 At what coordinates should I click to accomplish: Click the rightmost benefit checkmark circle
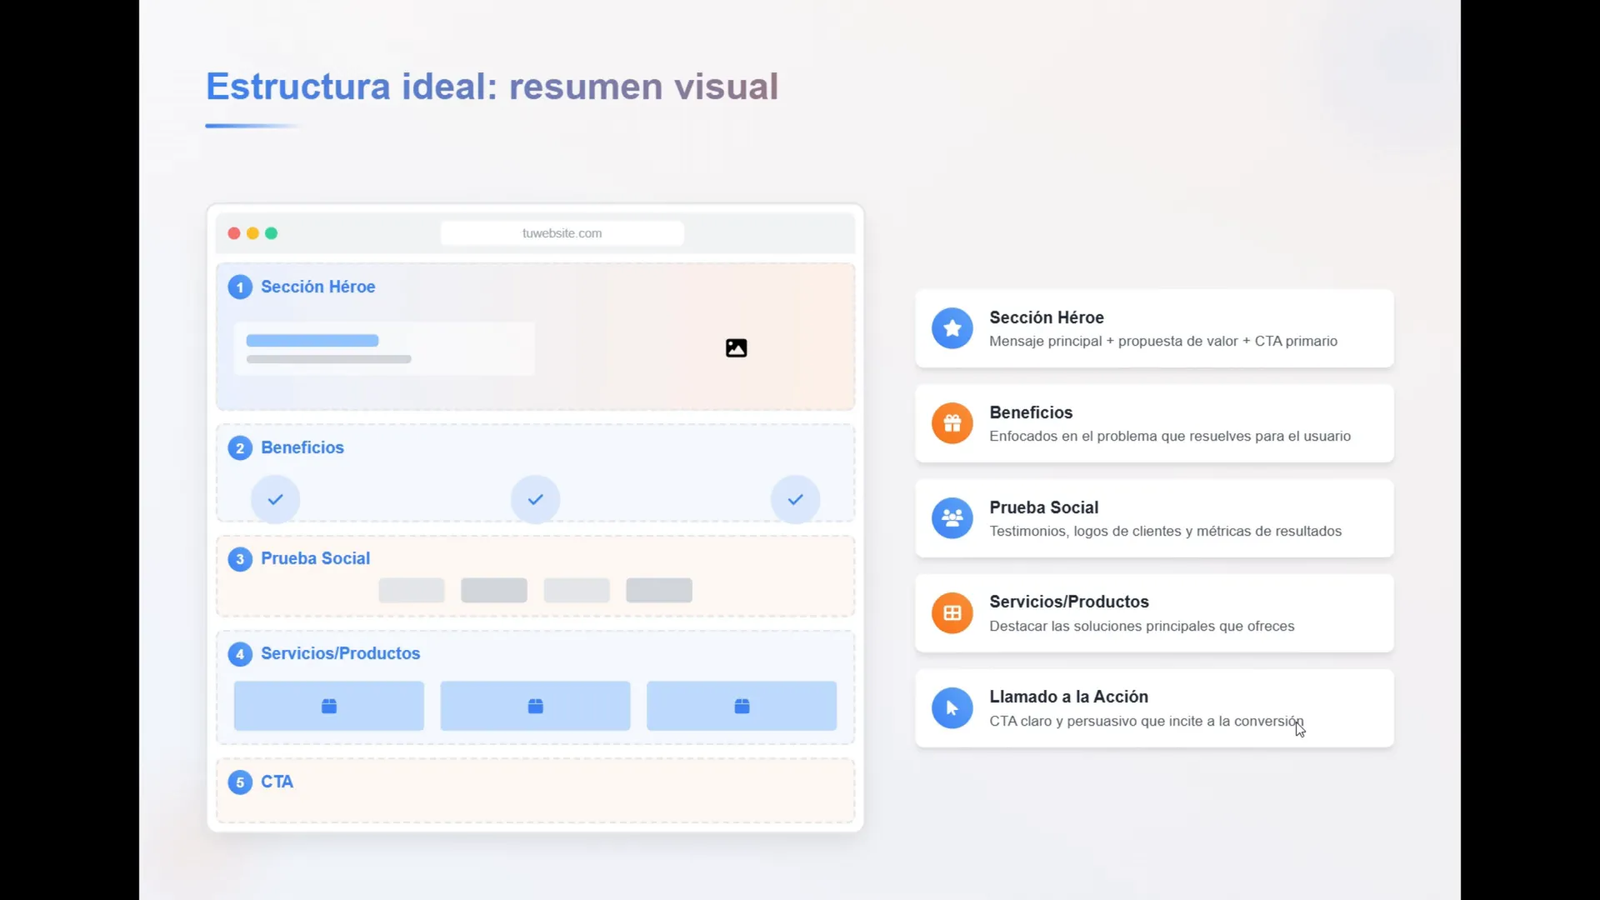point(795,499)
